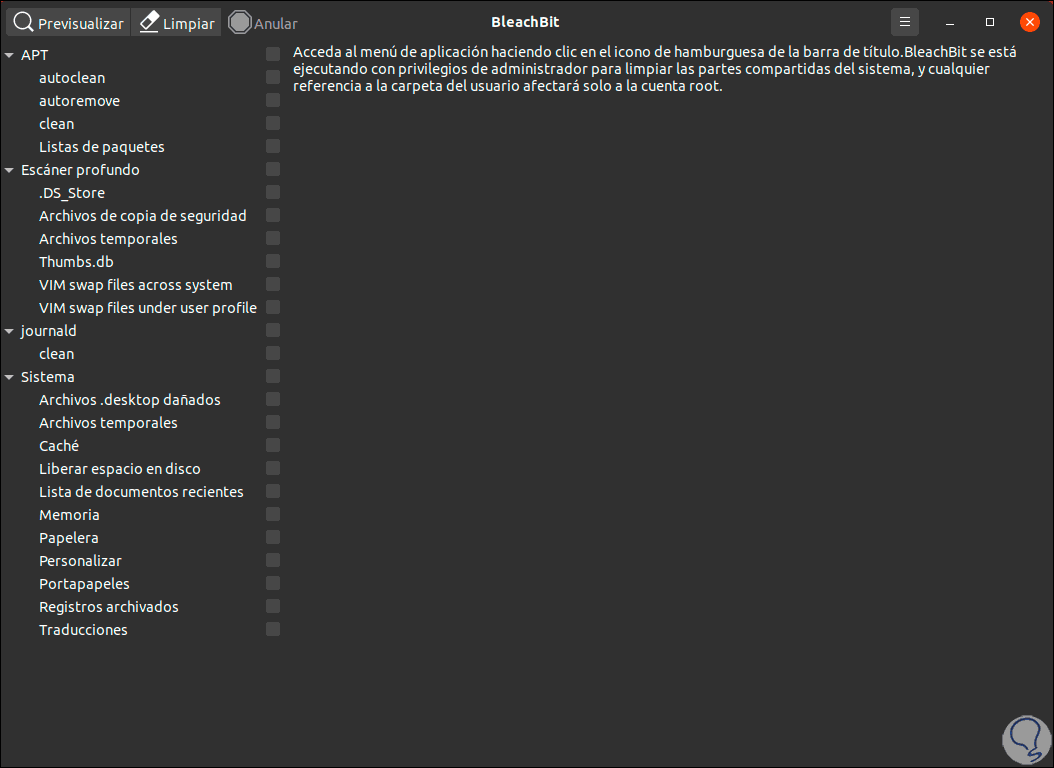Enable the autoclean checkbox
1054x768 pixels.
tap(273, 77)
